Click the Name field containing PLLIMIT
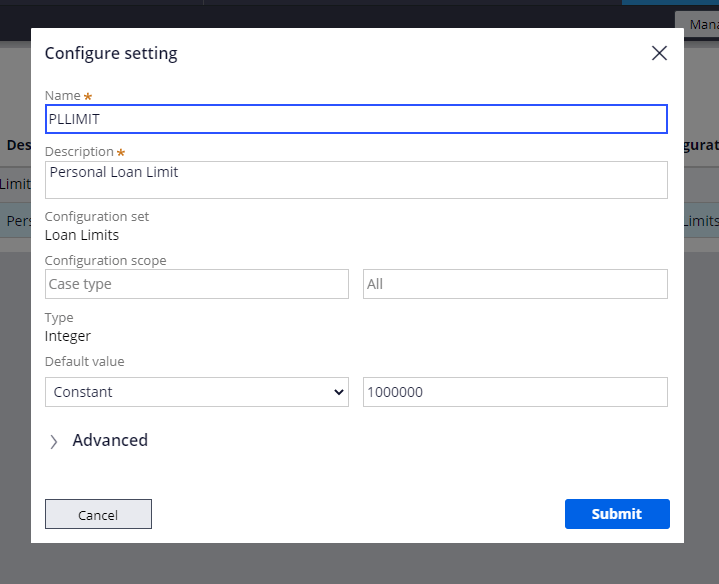 pos(355,119)
